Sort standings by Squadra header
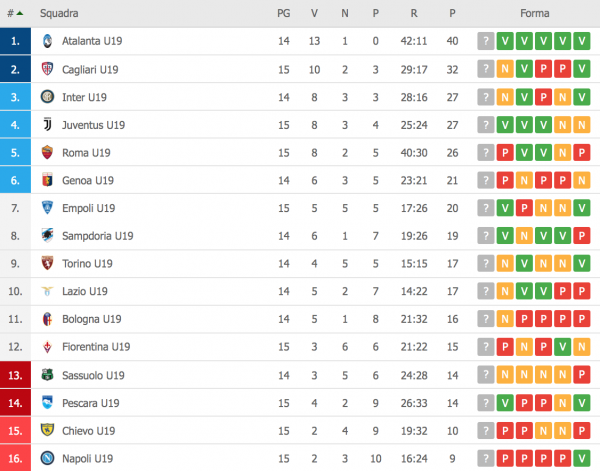The height and width of the screenshot is (471, 600). click(59, 14)
